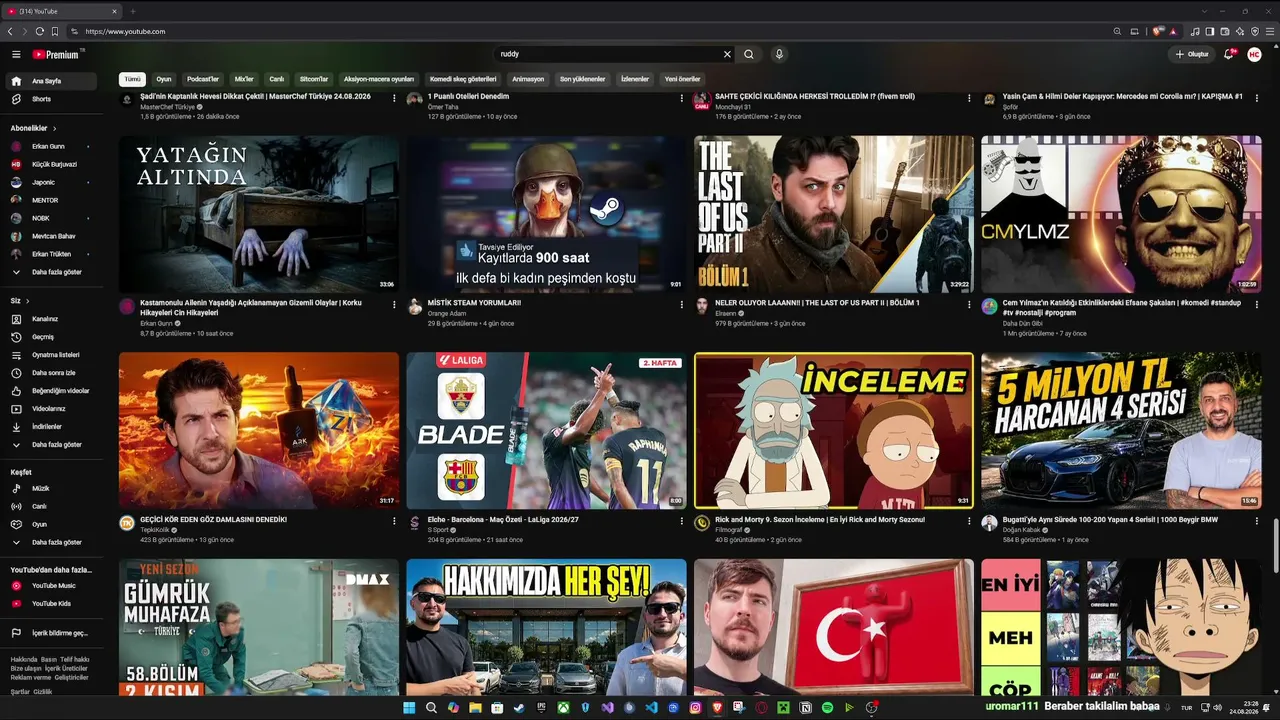The width and height of the screenshot is (1280, 720).
Task: Open Visual Studio Code from the taskbar
Action: (651, 708)
